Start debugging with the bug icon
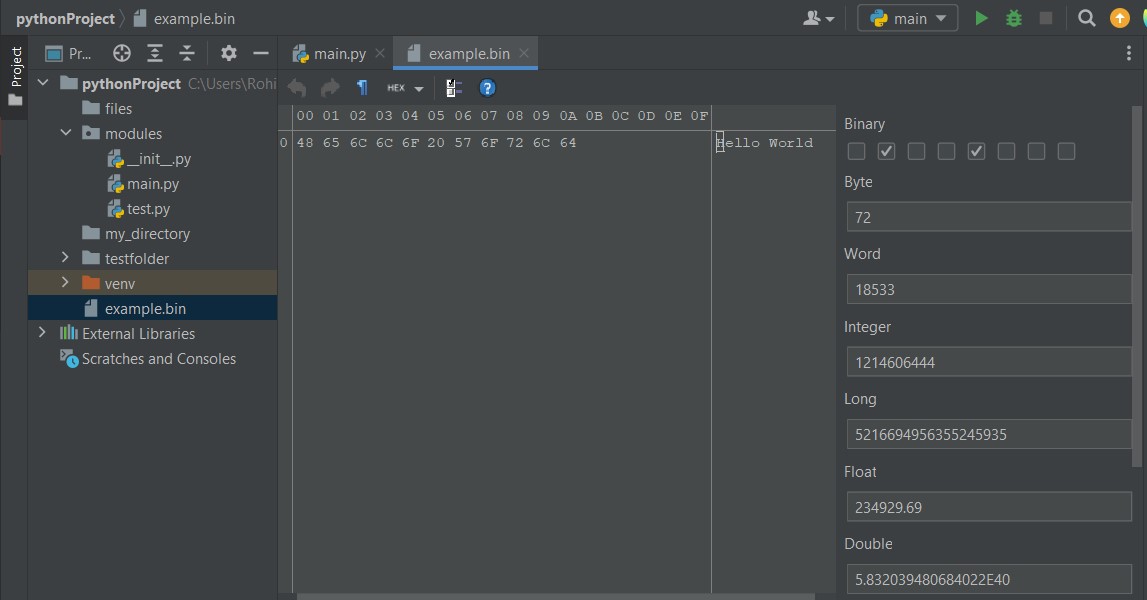 point(1013,17)
